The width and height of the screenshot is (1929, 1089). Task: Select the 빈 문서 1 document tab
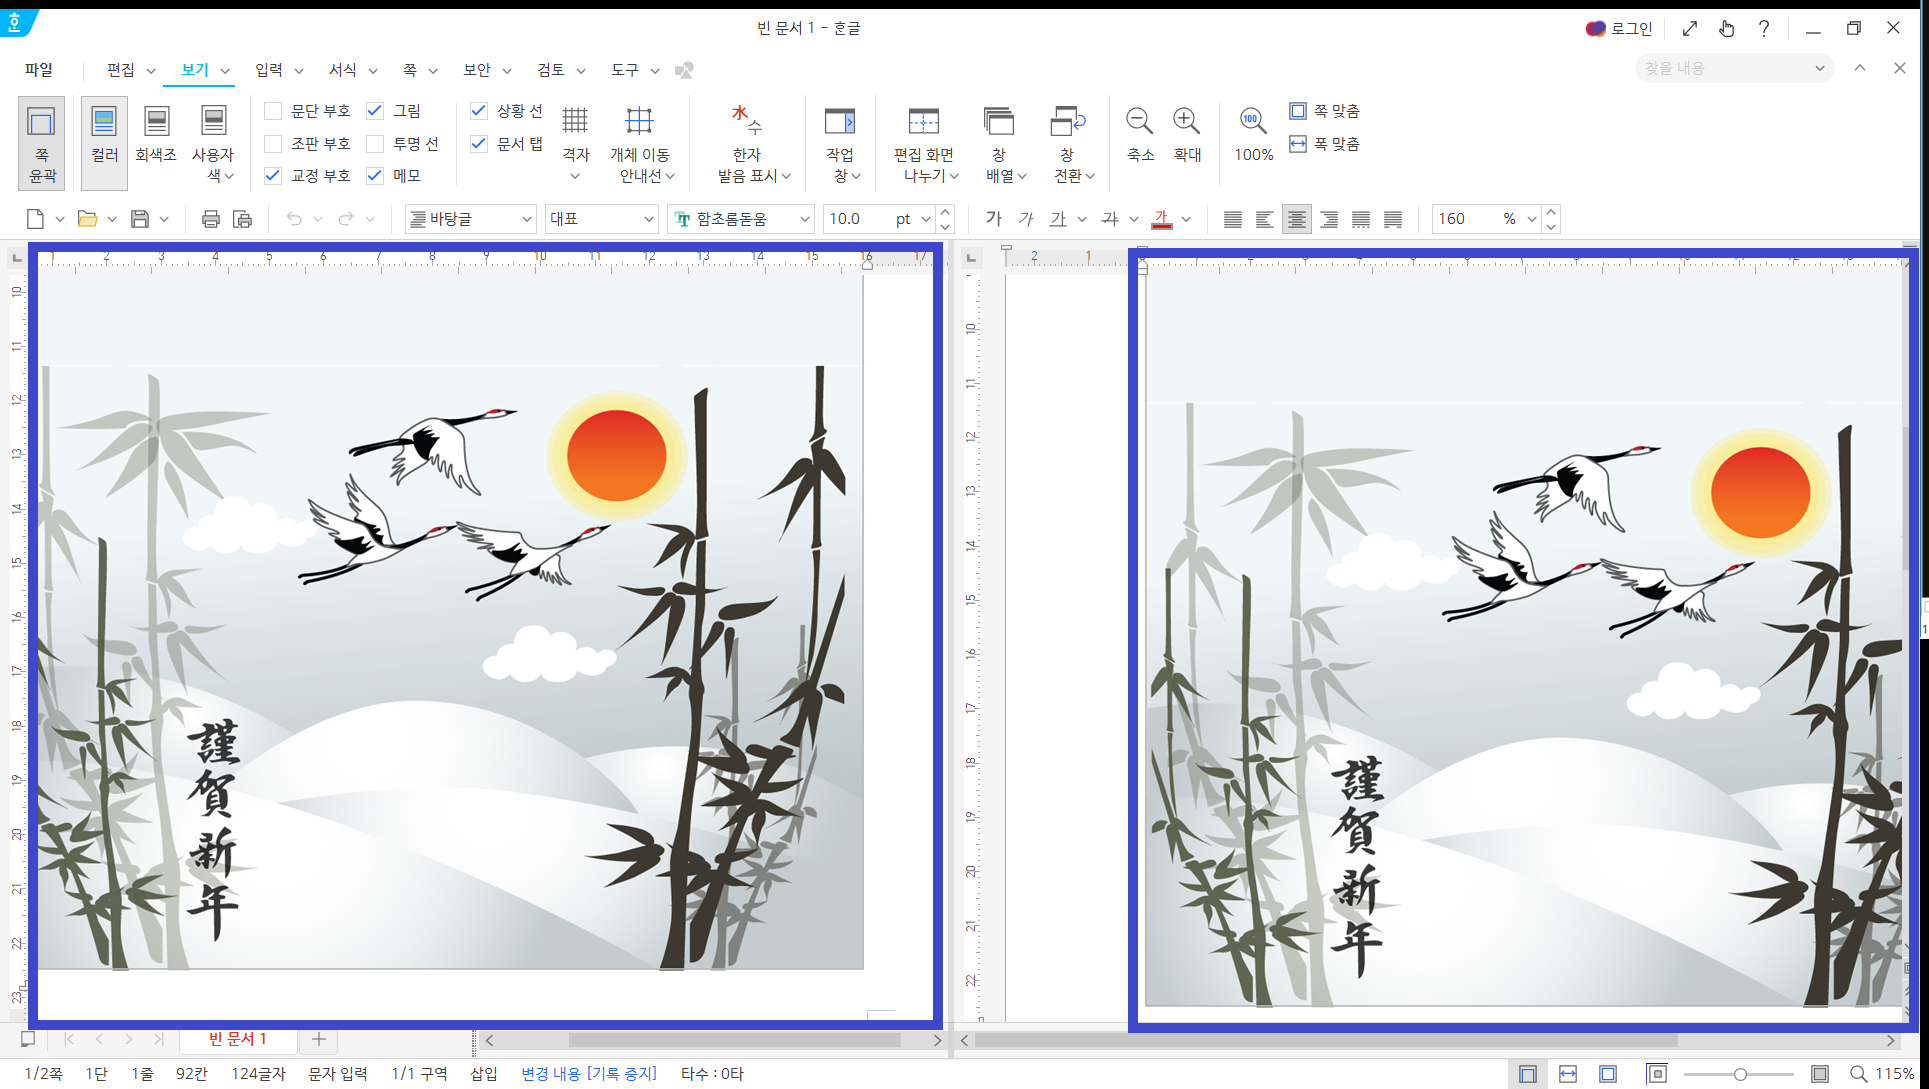237,1039
